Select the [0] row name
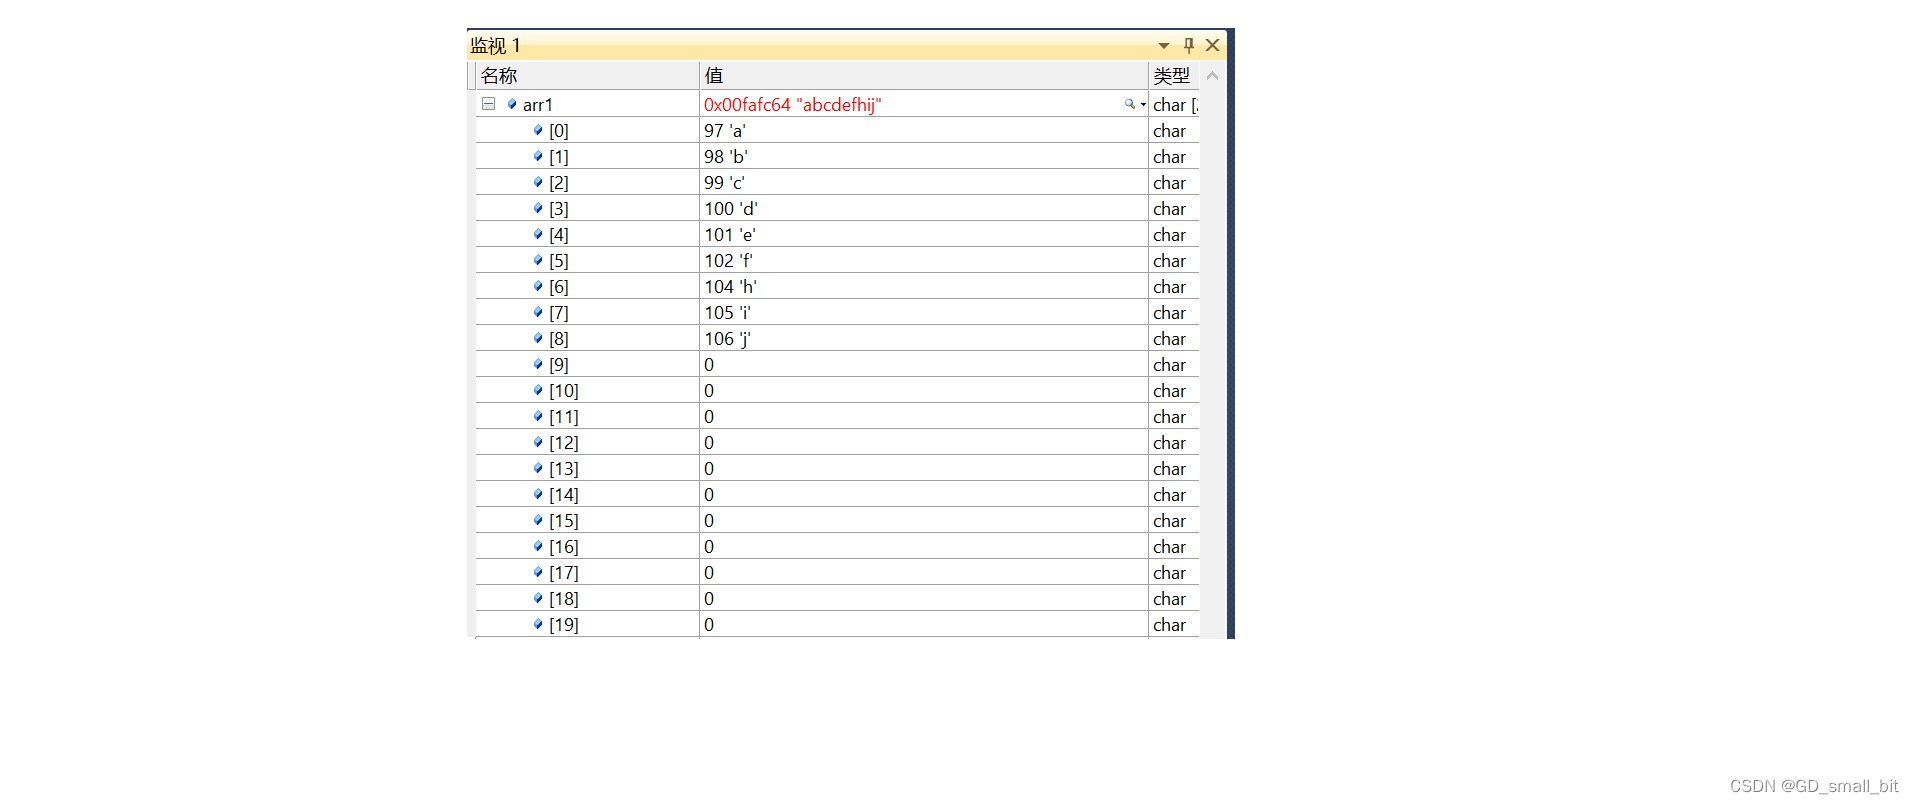Viewport: 1914px width, 804px height. tap(559, 131)
